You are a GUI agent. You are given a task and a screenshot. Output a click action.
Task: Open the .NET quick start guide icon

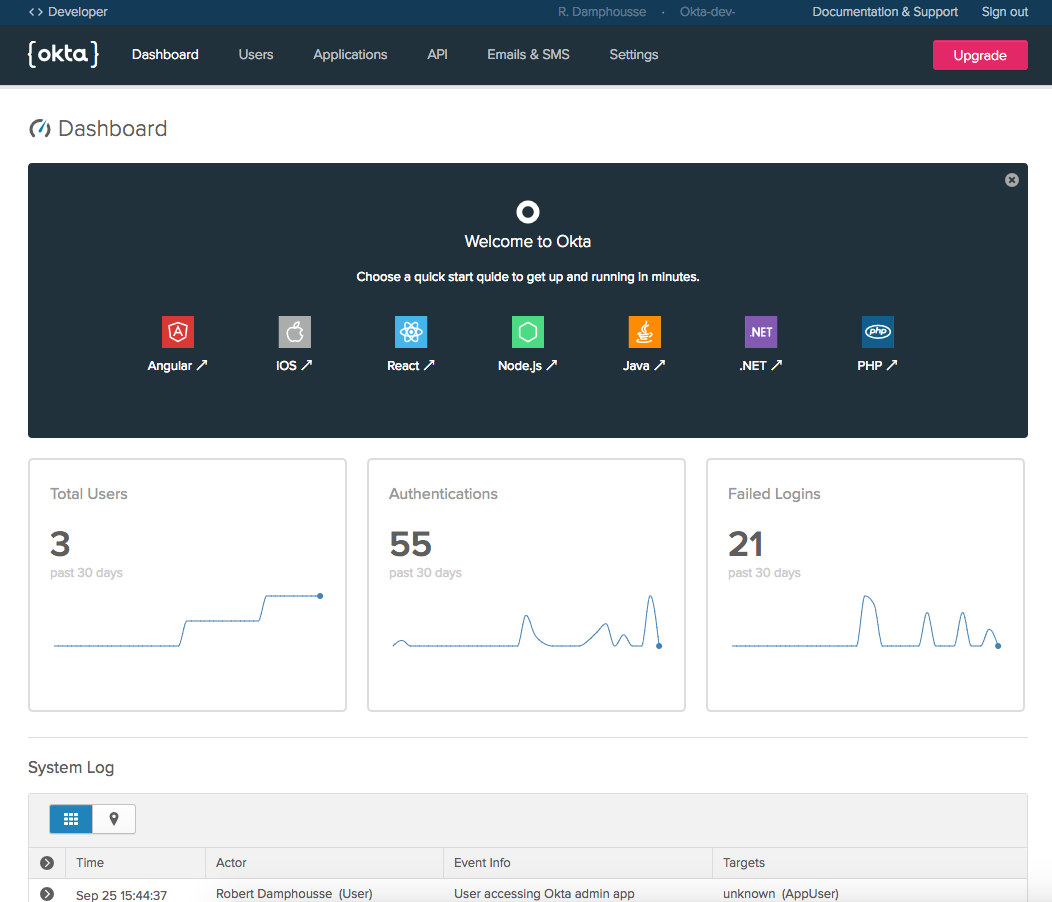760,332
